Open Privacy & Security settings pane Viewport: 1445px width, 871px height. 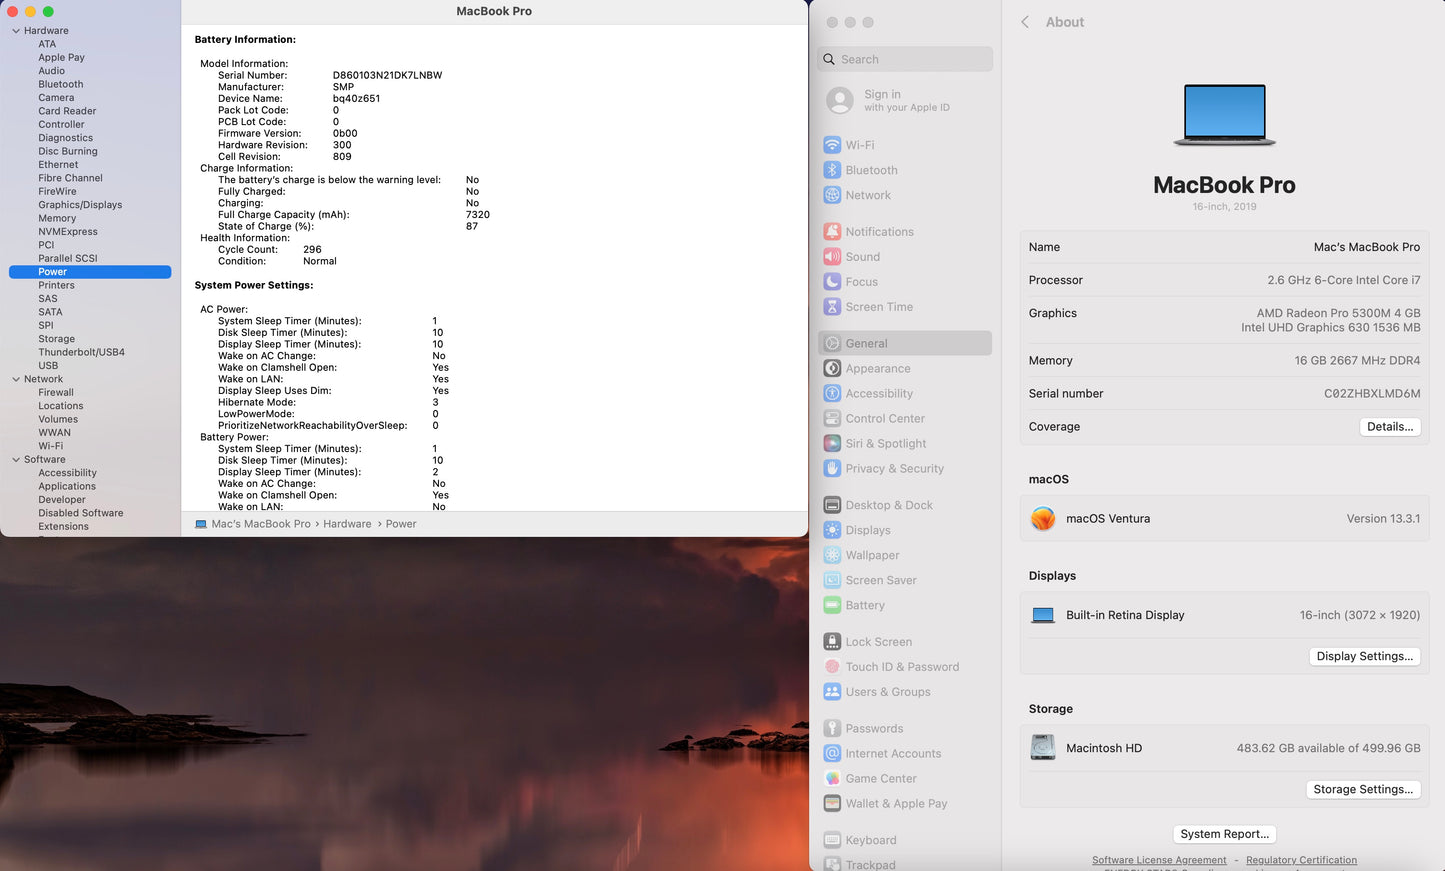[x=894, y=469]
